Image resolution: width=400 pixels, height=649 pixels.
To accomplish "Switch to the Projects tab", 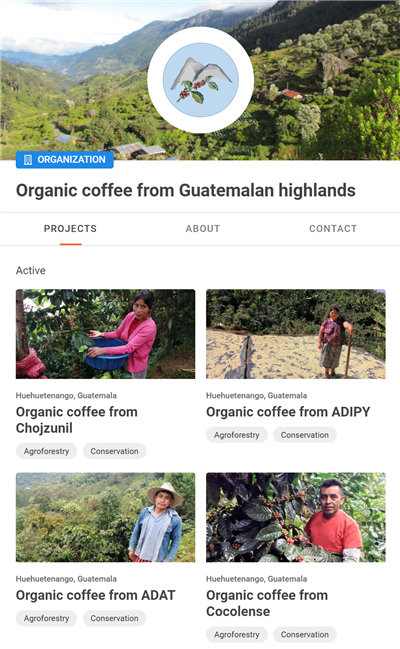I will 70,229.
